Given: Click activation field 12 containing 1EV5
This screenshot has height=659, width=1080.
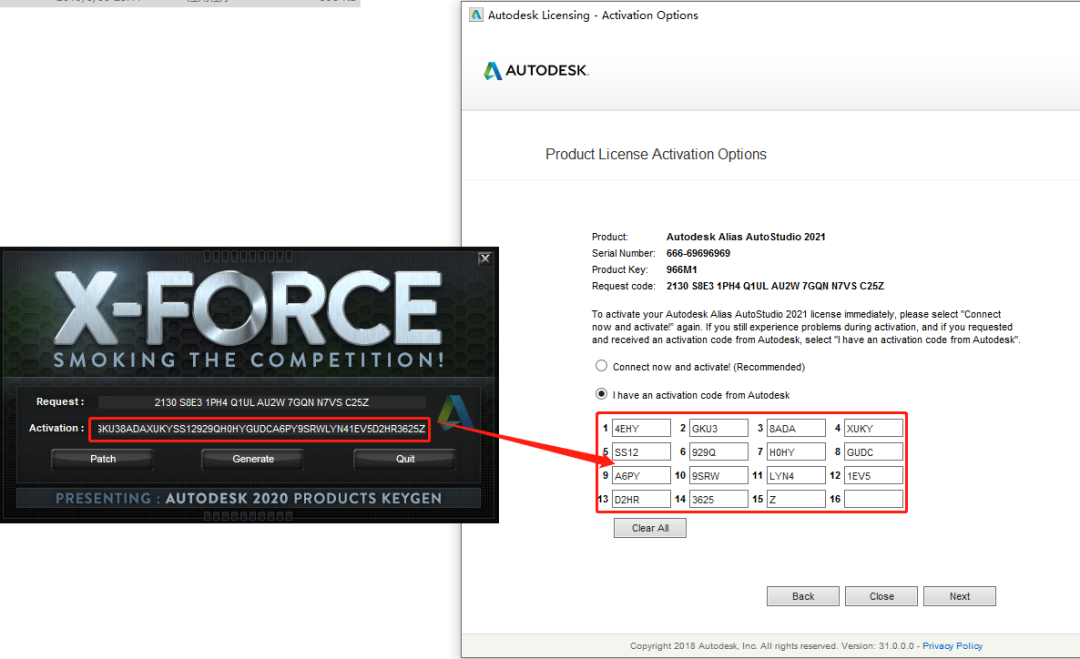Looking at the screenshot, I should point(873,475).
